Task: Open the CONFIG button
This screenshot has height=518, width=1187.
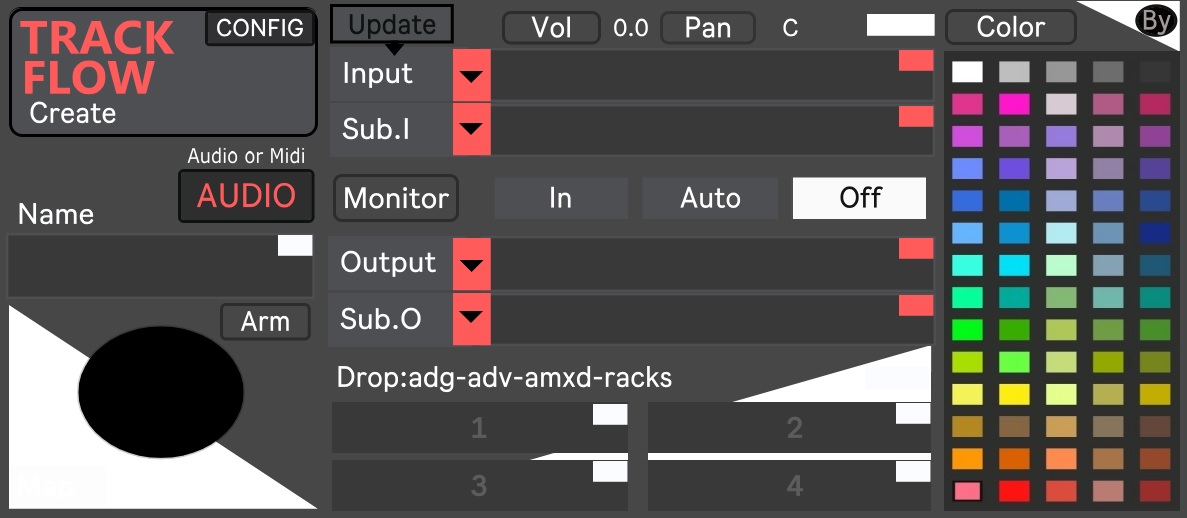Action: 260,28
